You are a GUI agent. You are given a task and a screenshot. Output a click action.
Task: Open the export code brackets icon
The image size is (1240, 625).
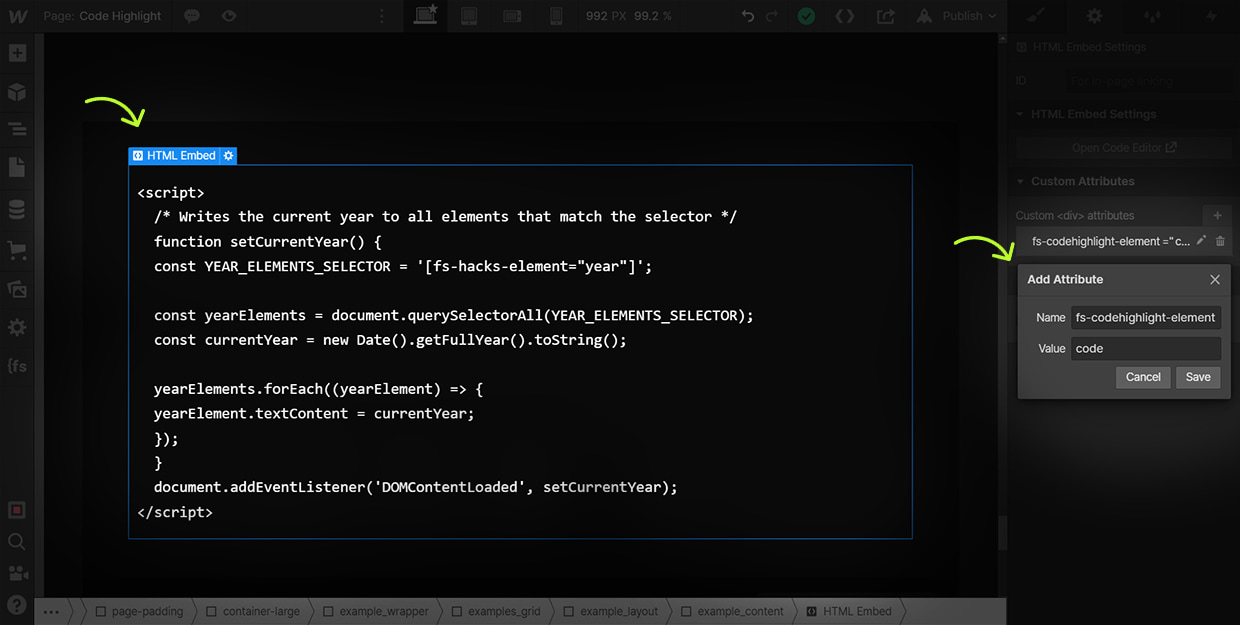(x=845, y=16)
